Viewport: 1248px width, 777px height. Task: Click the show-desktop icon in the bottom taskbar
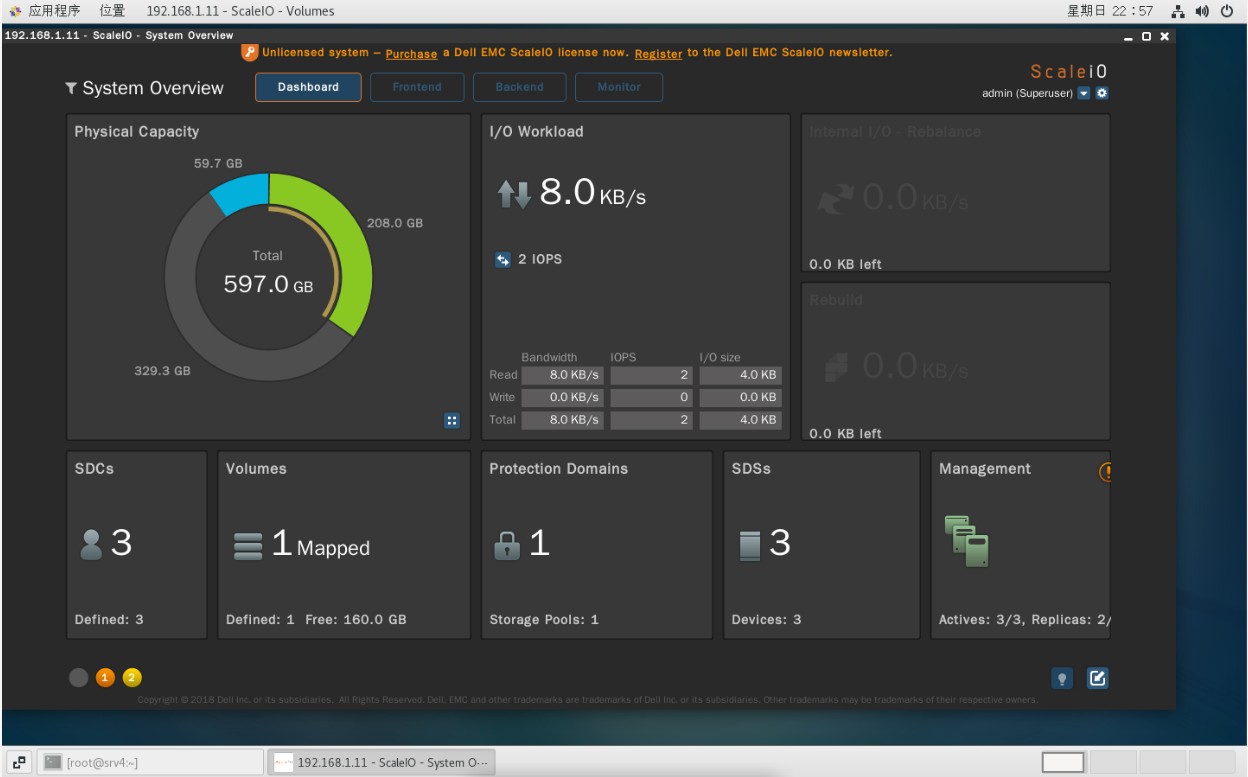coord(20,762)
